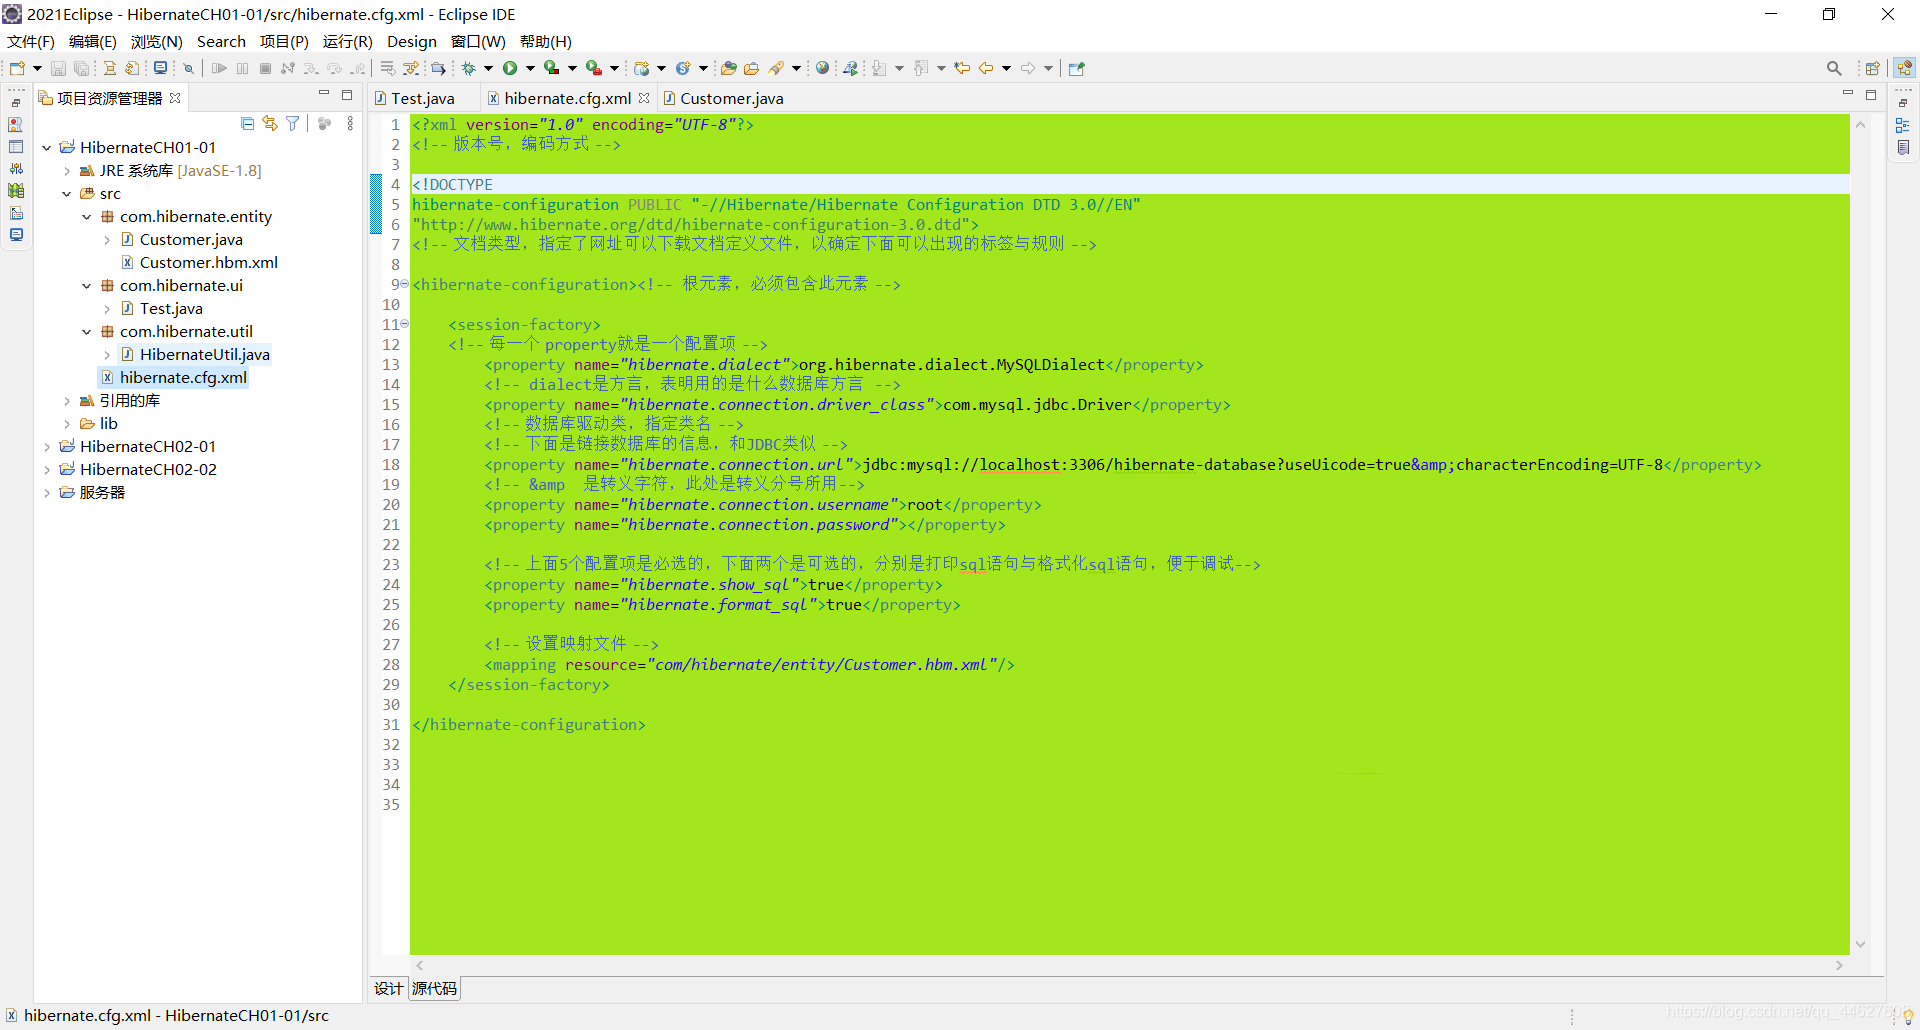Click the Run External Tools icon
The height and width of the screenshot is (1030, 1920).
tap(594, 68)
